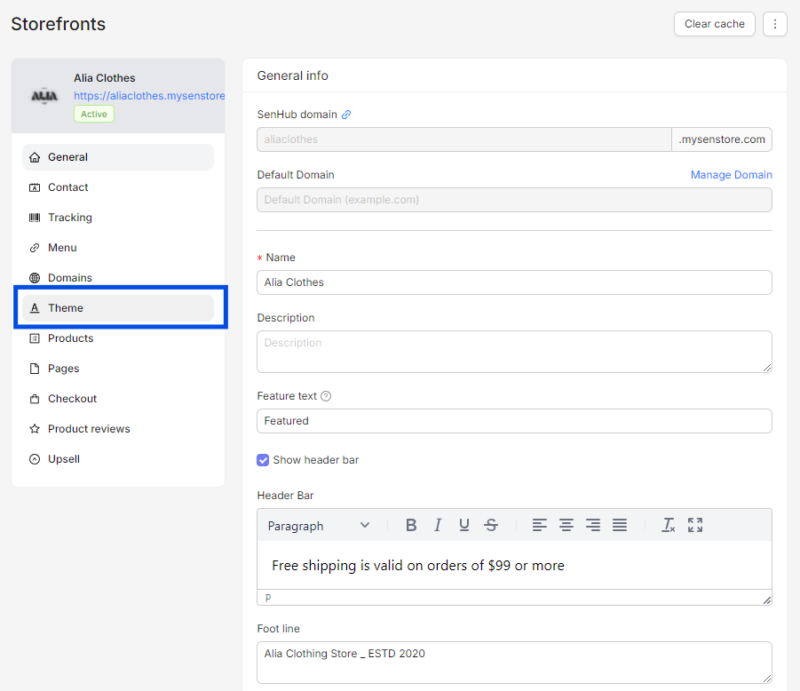Click the header bar editor text
800x691 pixels.
418,565
